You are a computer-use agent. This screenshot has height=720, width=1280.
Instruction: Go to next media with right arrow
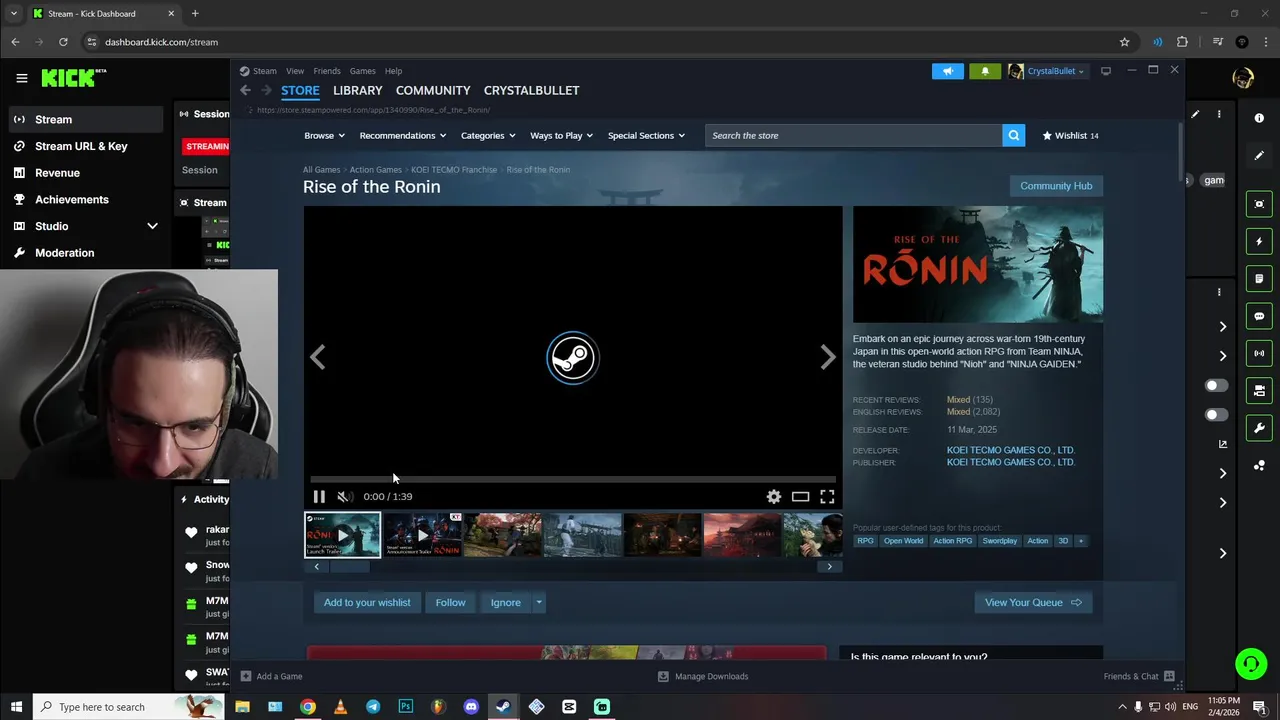(x=827, y=357)
